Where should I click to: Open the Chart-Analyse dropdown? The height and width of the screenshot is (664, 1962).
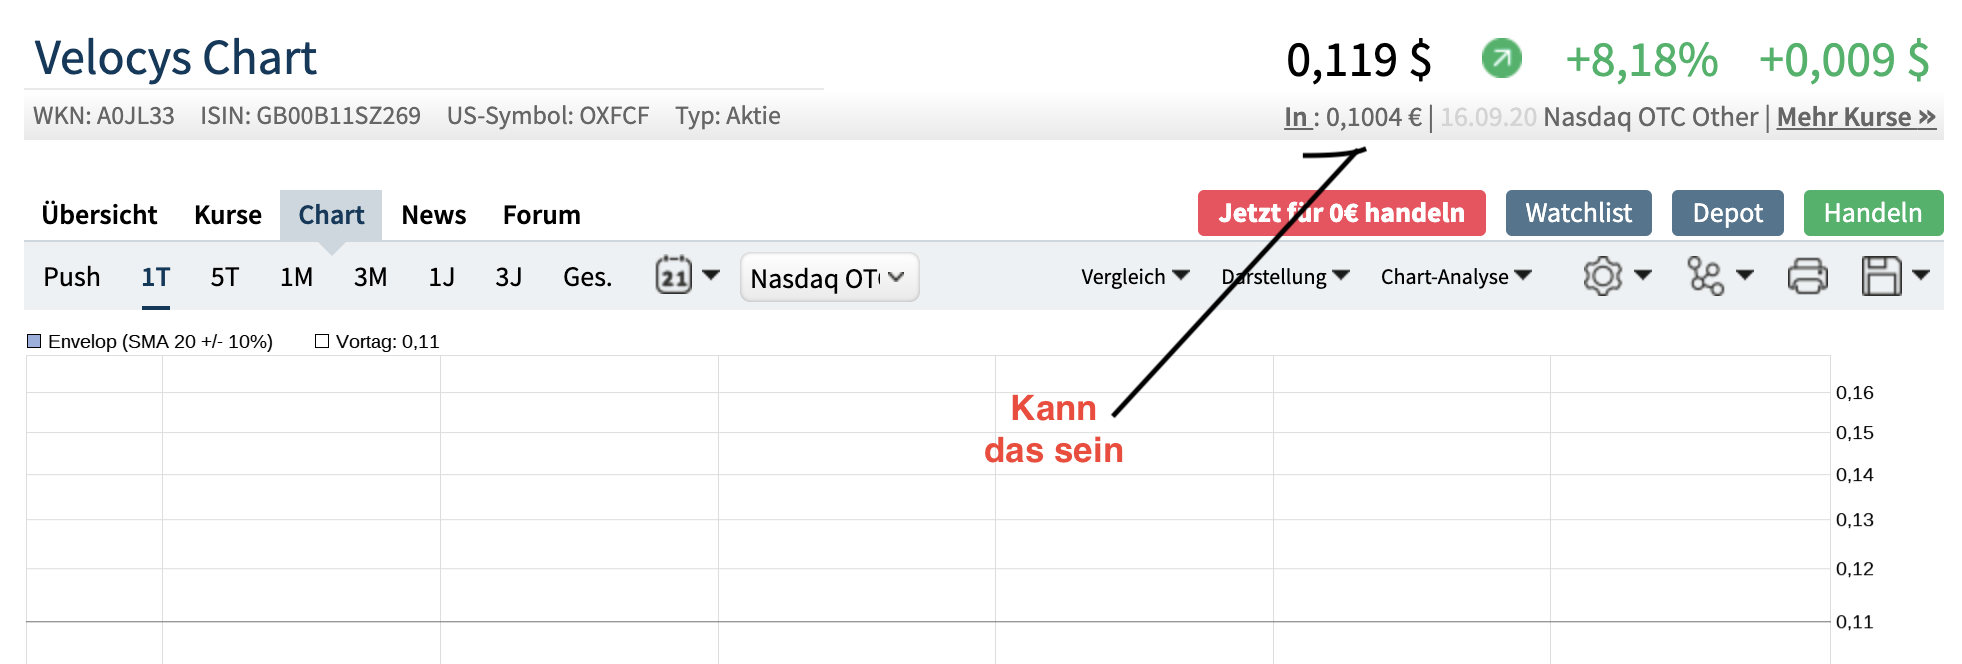[1455, 276]
